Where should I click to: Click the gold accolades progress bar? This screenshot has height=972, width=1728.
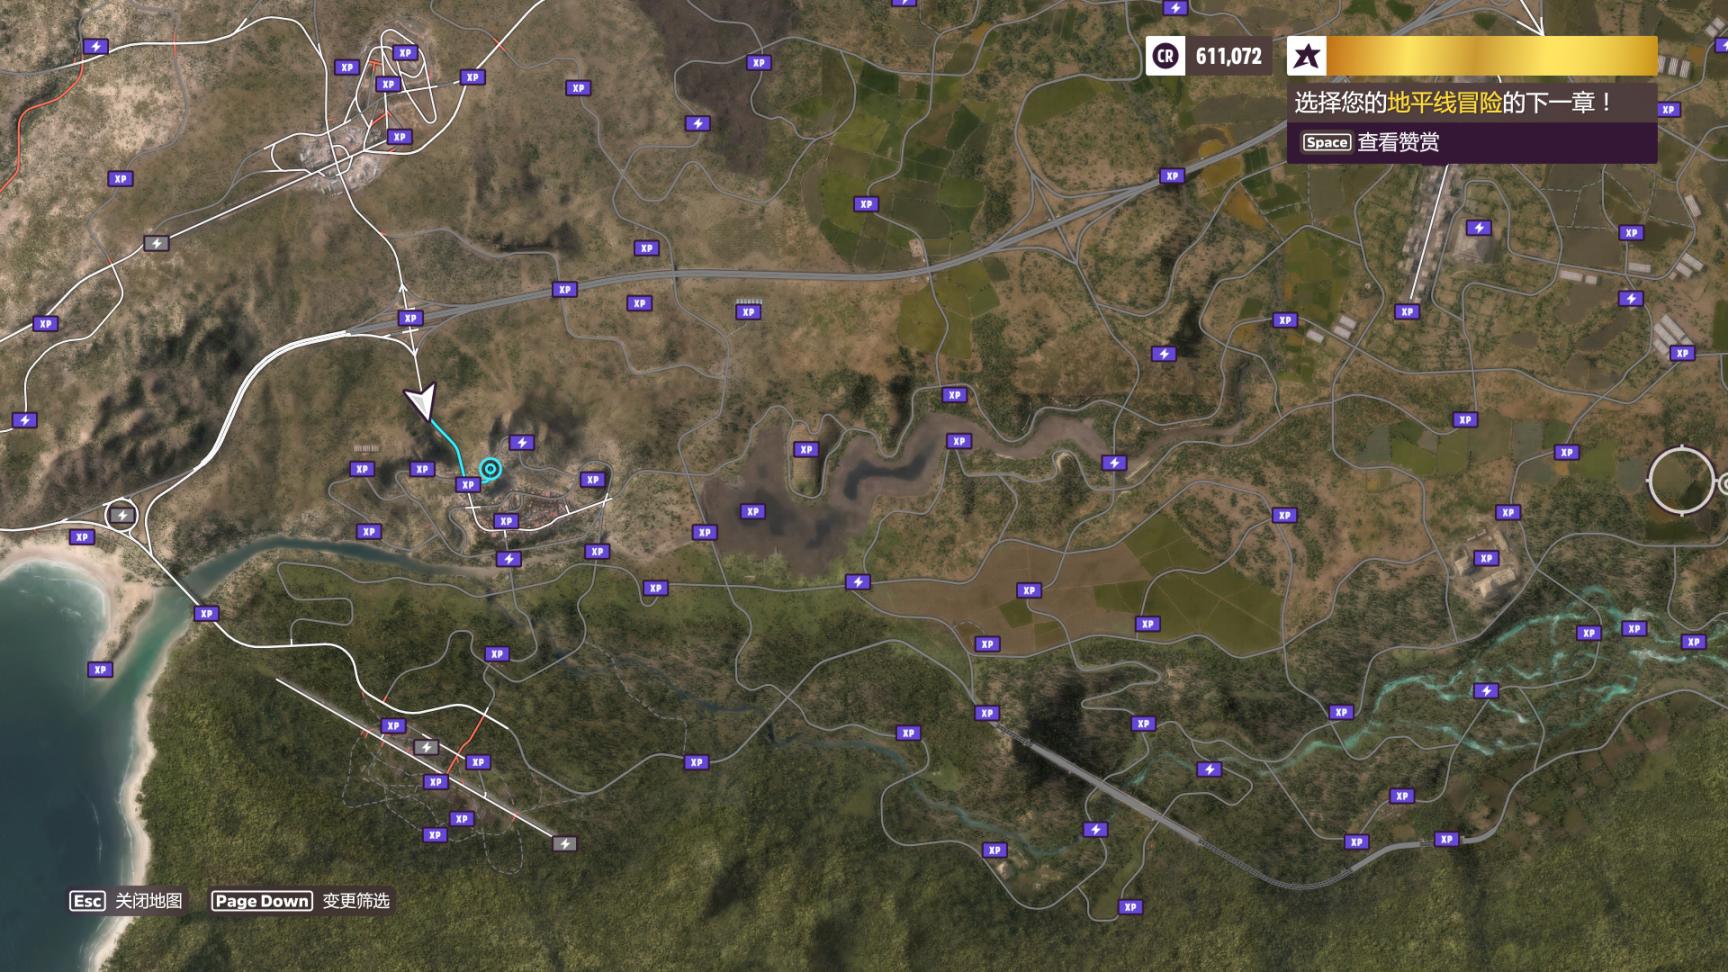point(1492,56)
